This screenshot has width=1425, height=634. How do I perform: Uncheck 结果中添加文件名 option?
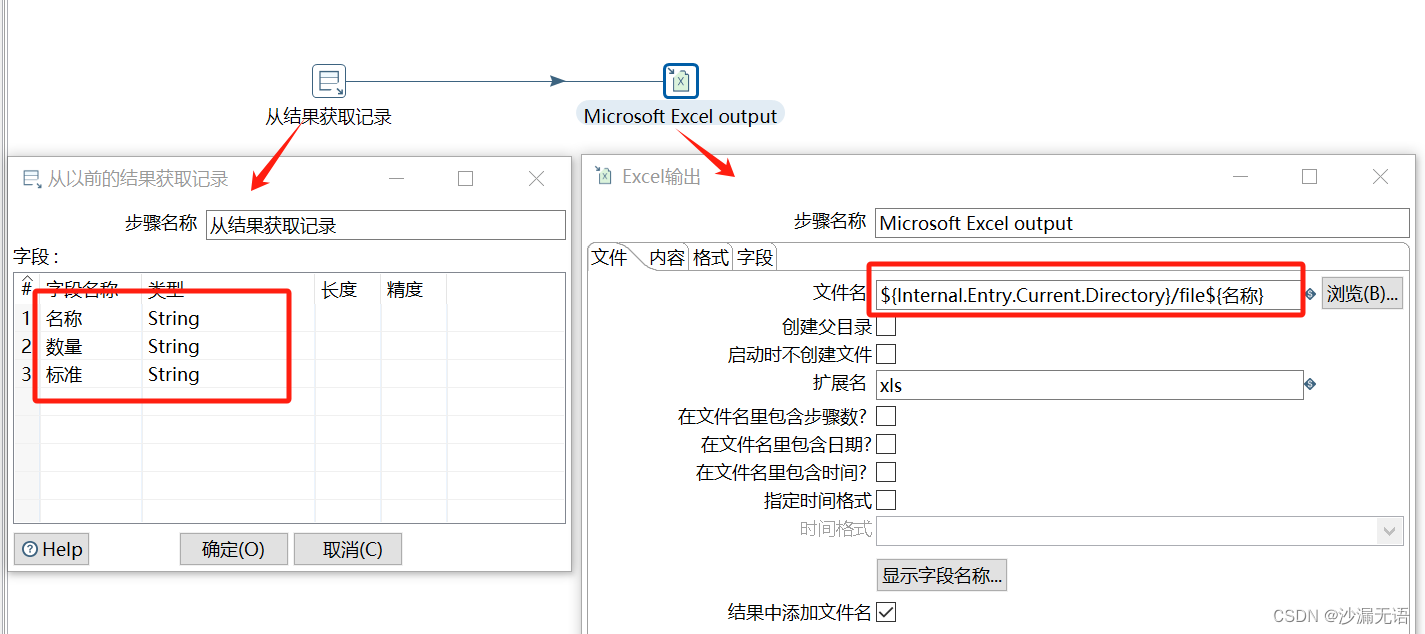click(x=885, y=611)
